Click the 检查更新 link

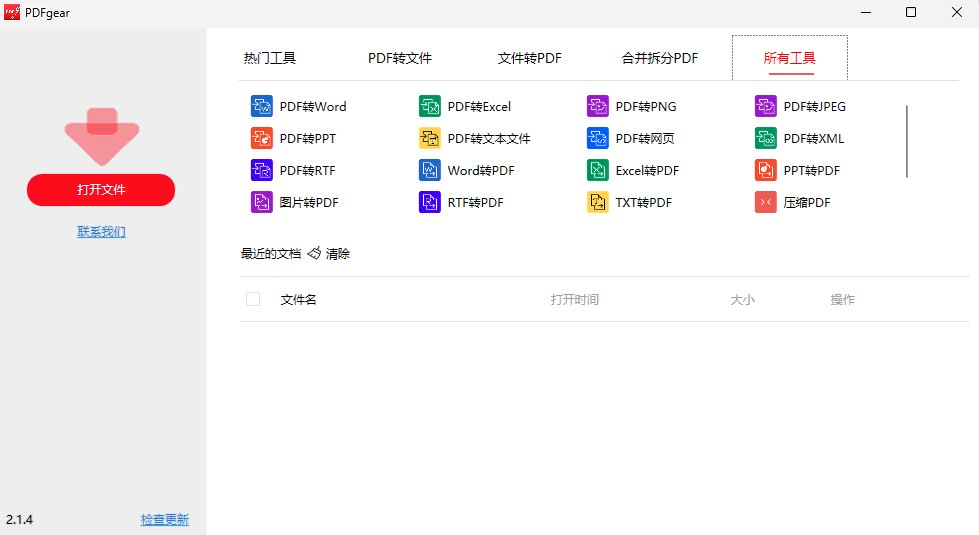tap(164, 520)
